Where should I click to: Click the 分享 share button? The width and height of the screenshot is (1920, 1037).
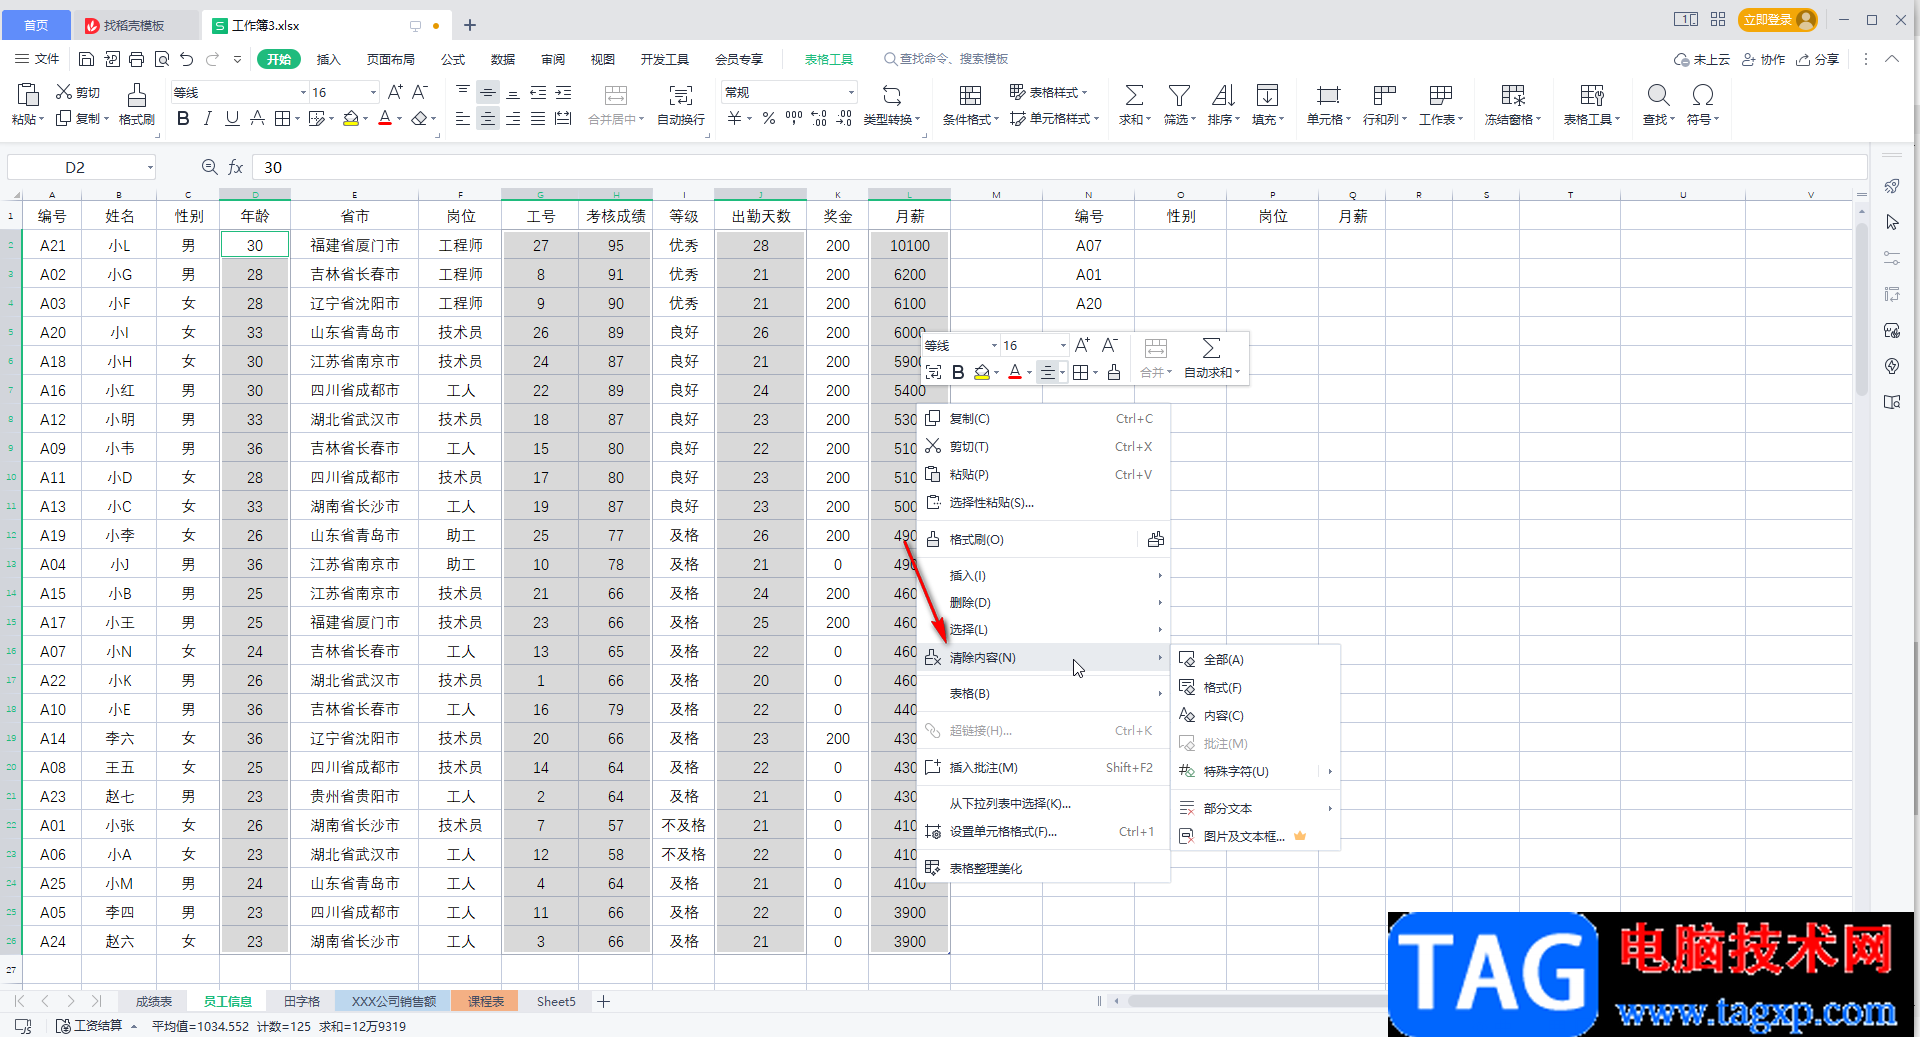(x=1818, y=59)
